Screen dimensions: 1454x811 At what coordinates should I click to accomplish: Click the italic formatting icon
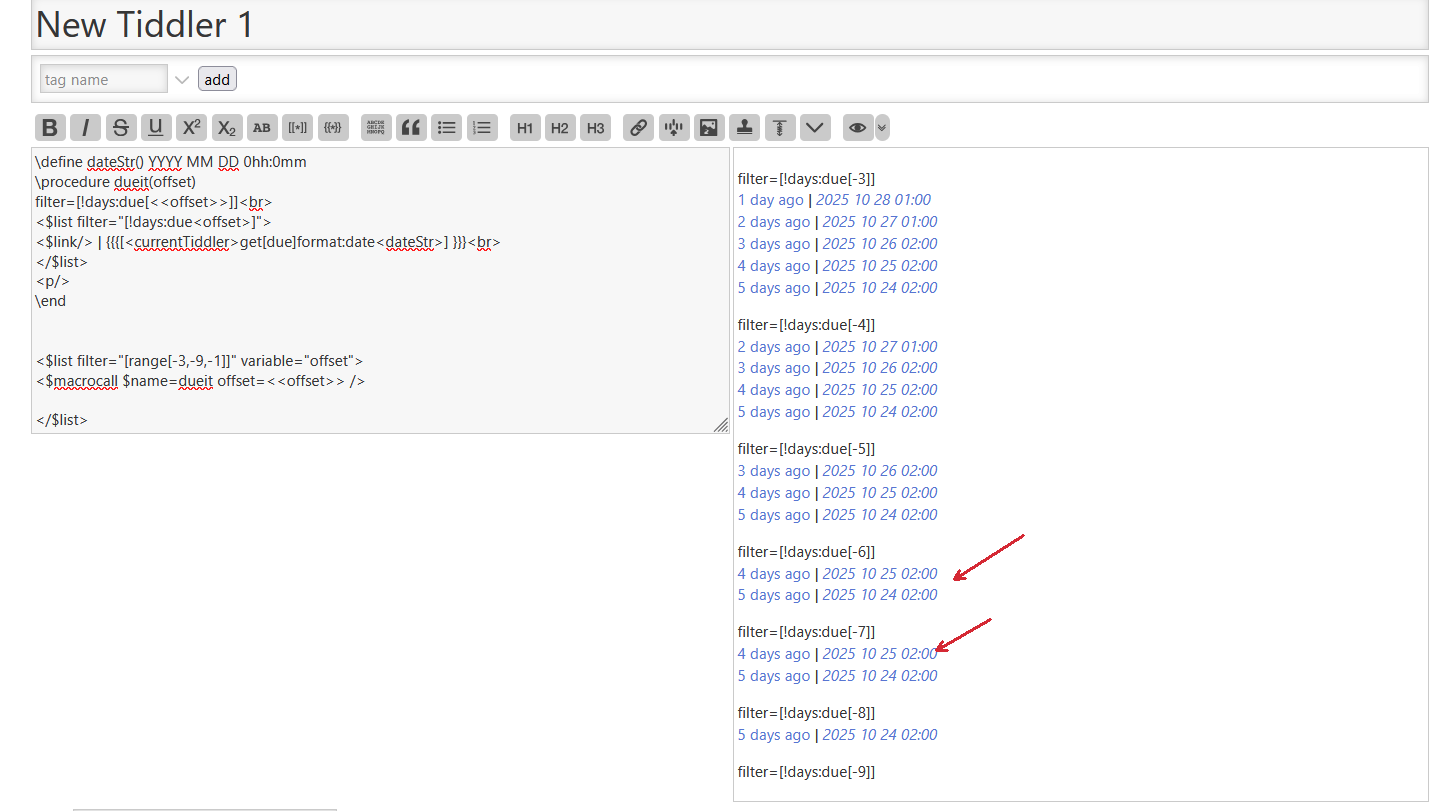pyautogui.click(x=85, y=128)
